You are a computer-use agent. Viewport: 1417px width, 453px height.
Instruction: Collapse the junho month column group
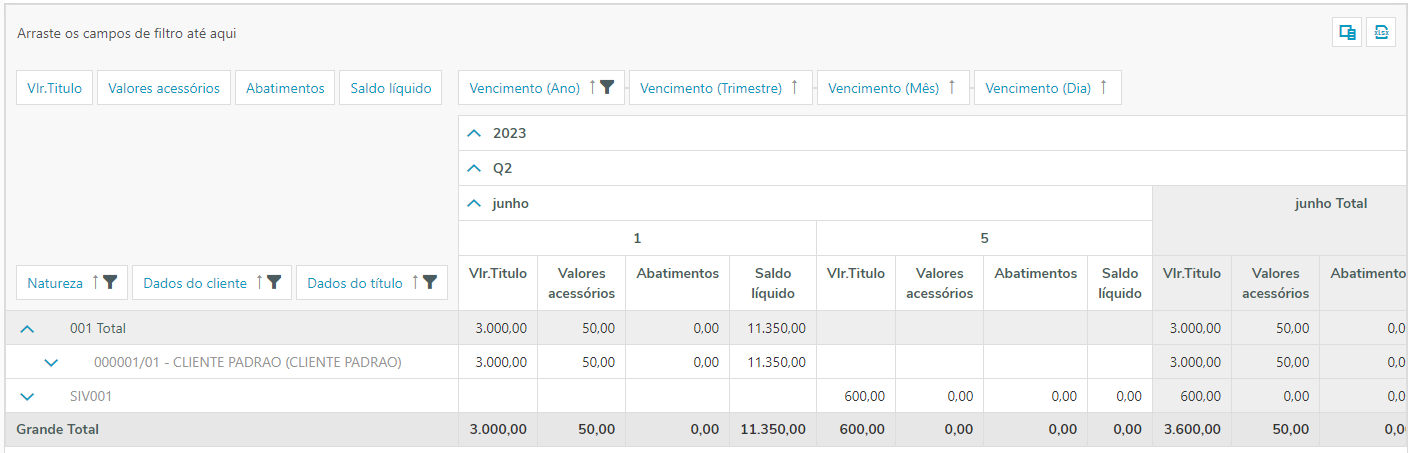point(474,204)
